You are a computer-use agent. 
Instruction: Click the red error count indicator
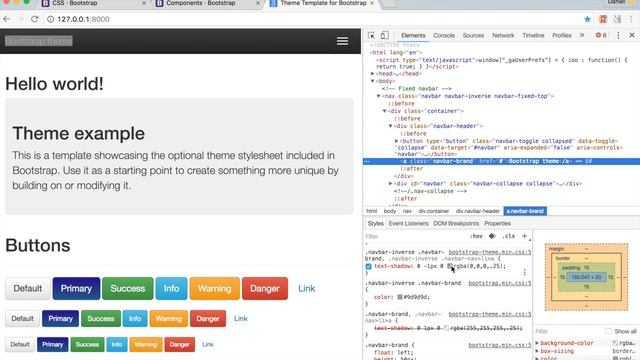(x=601, y=36)
